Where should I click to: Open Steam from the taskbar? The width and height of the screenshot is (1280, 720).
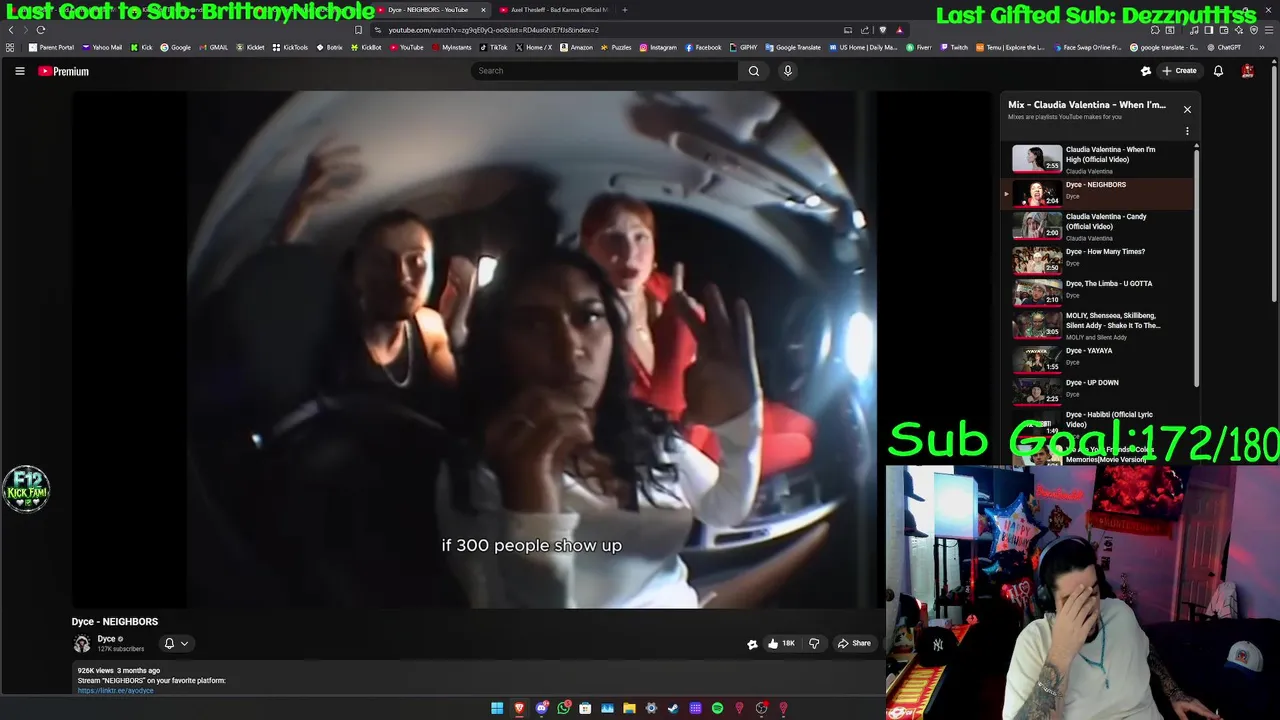673,708
